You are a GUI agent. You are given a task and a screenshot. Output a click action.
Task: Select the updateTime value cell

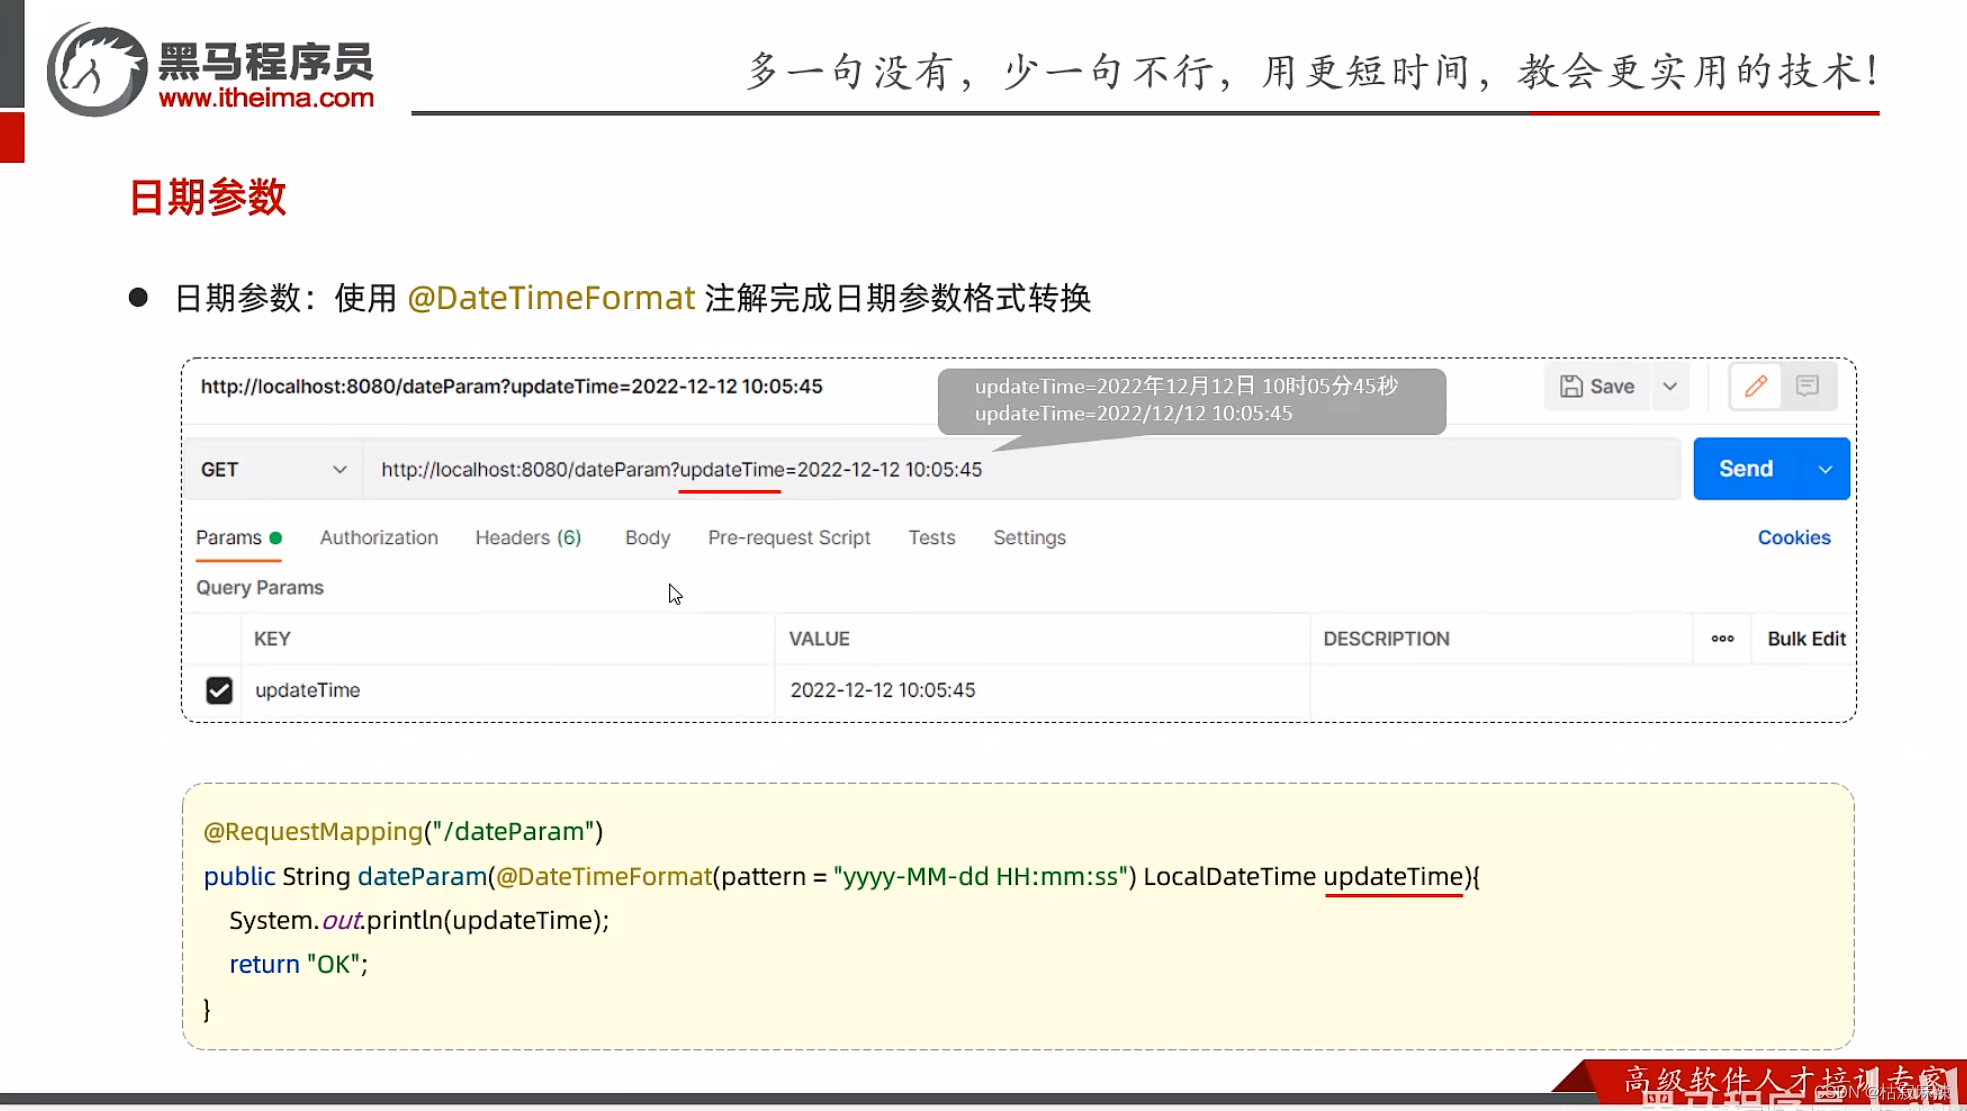(883, 690)
